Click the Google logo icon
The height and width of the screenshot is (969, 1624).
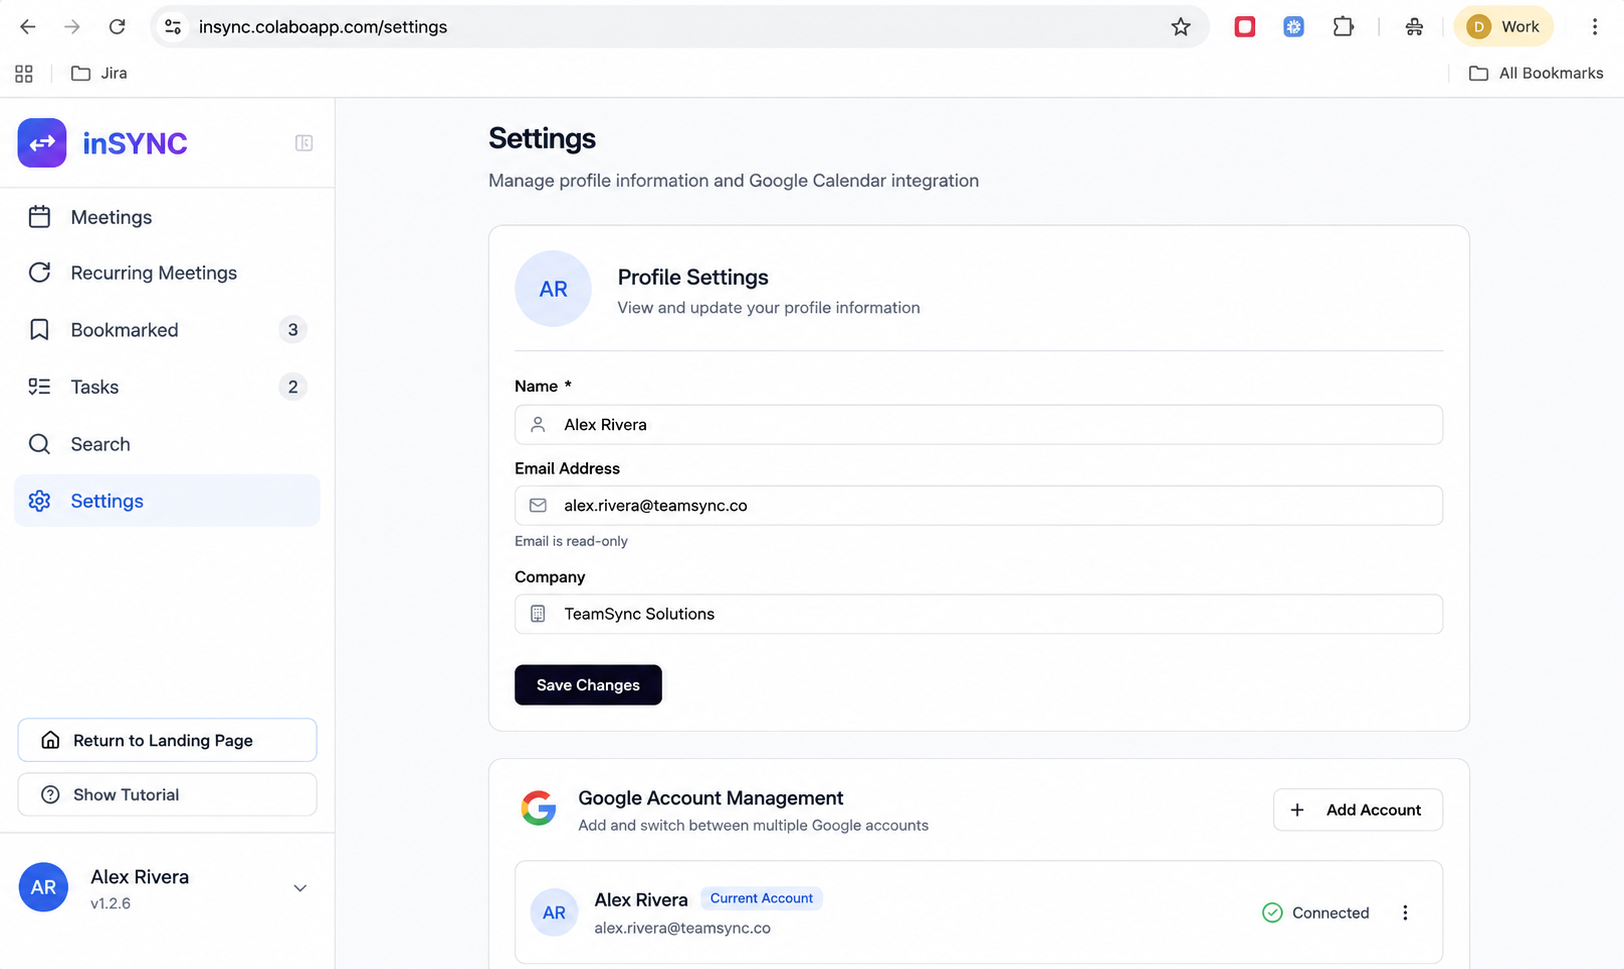point(538,808)
